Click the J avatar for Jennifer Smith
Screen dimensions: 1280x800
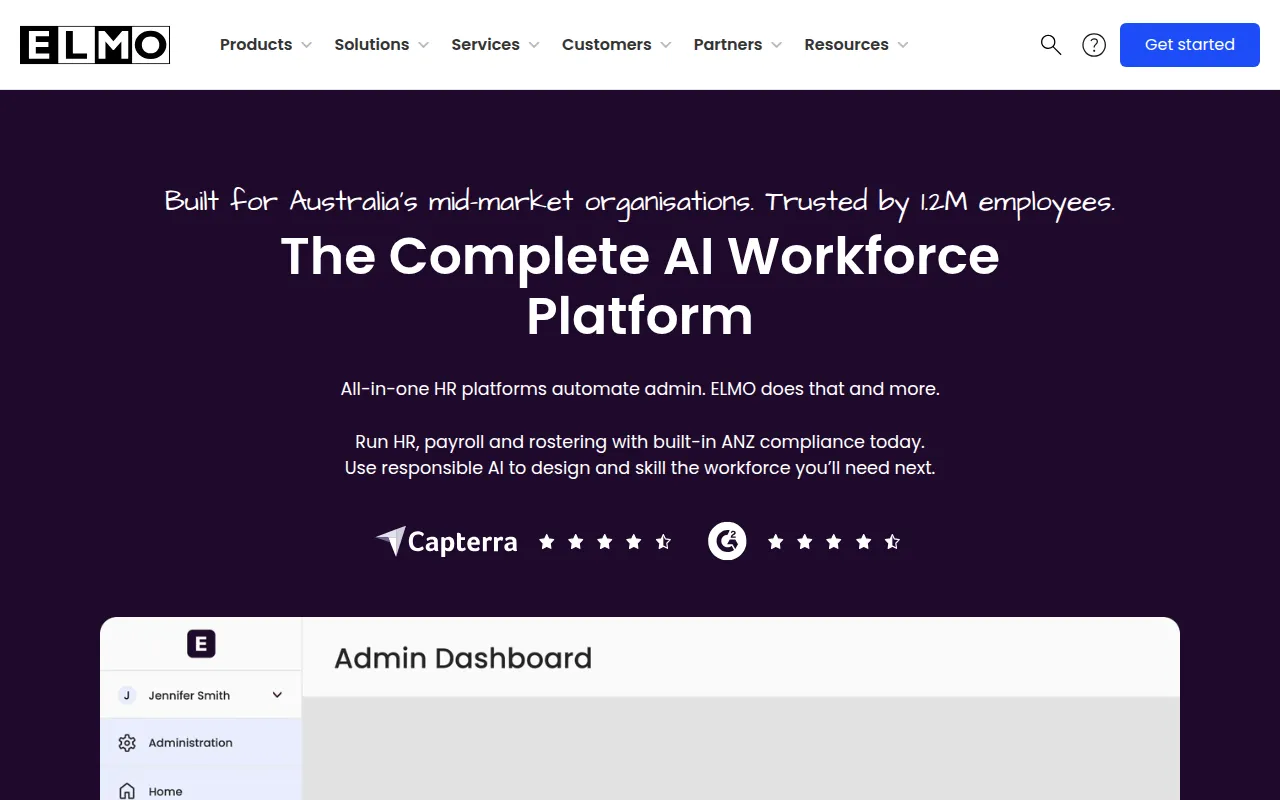pyautogui.click(x=127, y=695)
